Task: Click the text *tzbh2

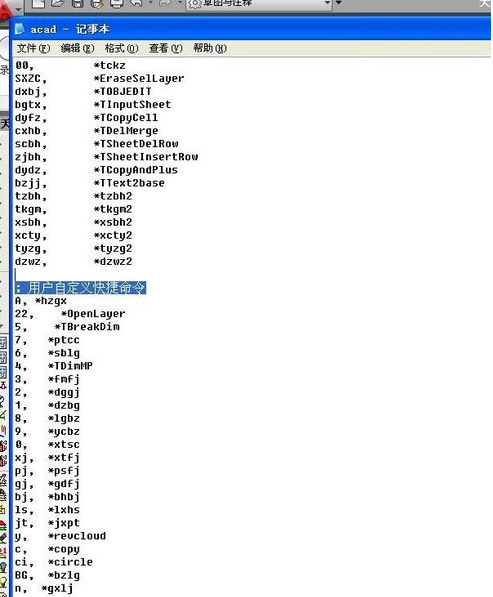Action: (x=113, y=196)
